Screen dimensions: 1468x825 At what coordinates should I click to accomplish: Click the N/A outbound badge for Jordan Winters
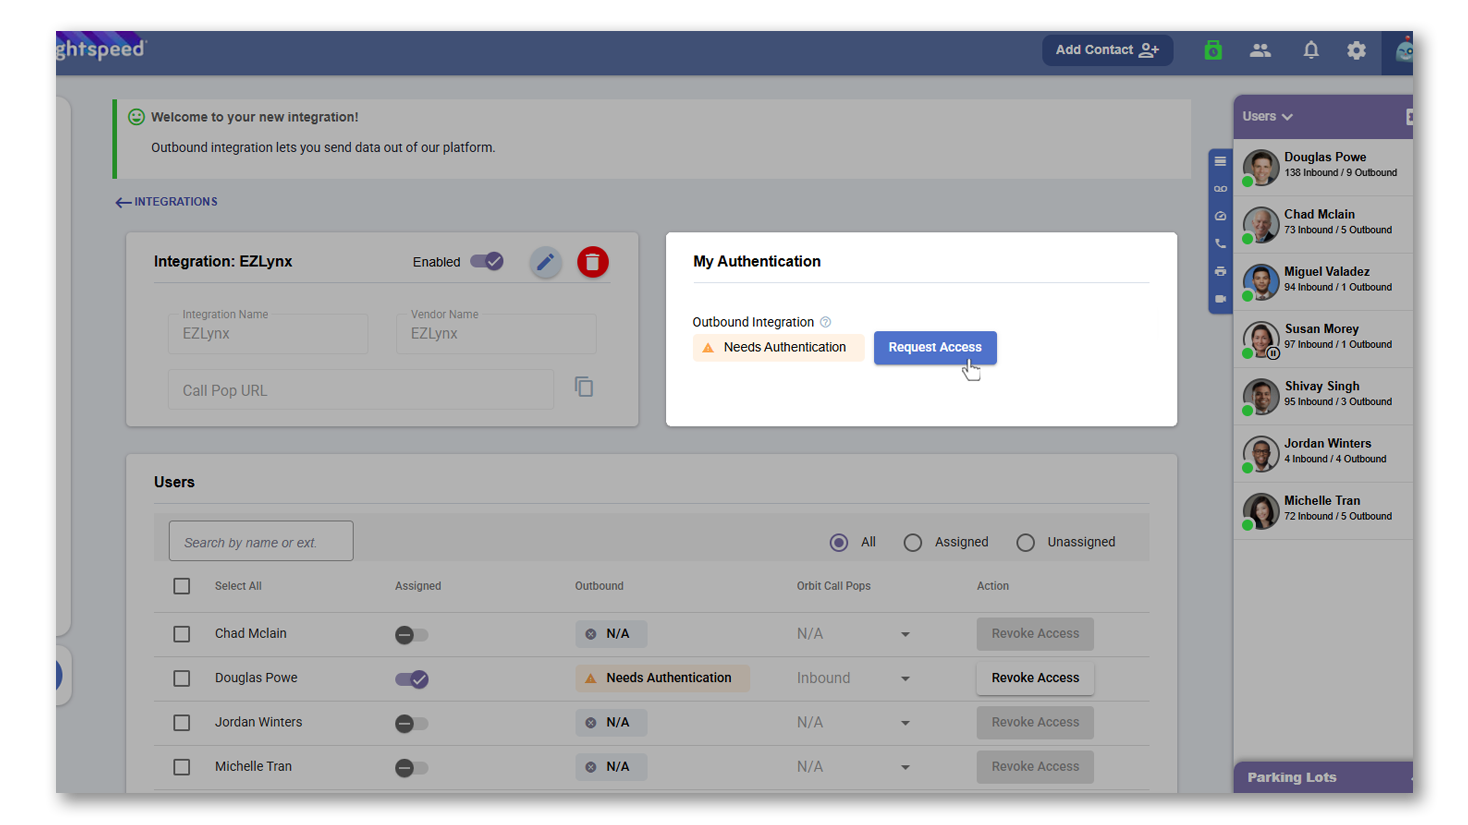(611, 722)
